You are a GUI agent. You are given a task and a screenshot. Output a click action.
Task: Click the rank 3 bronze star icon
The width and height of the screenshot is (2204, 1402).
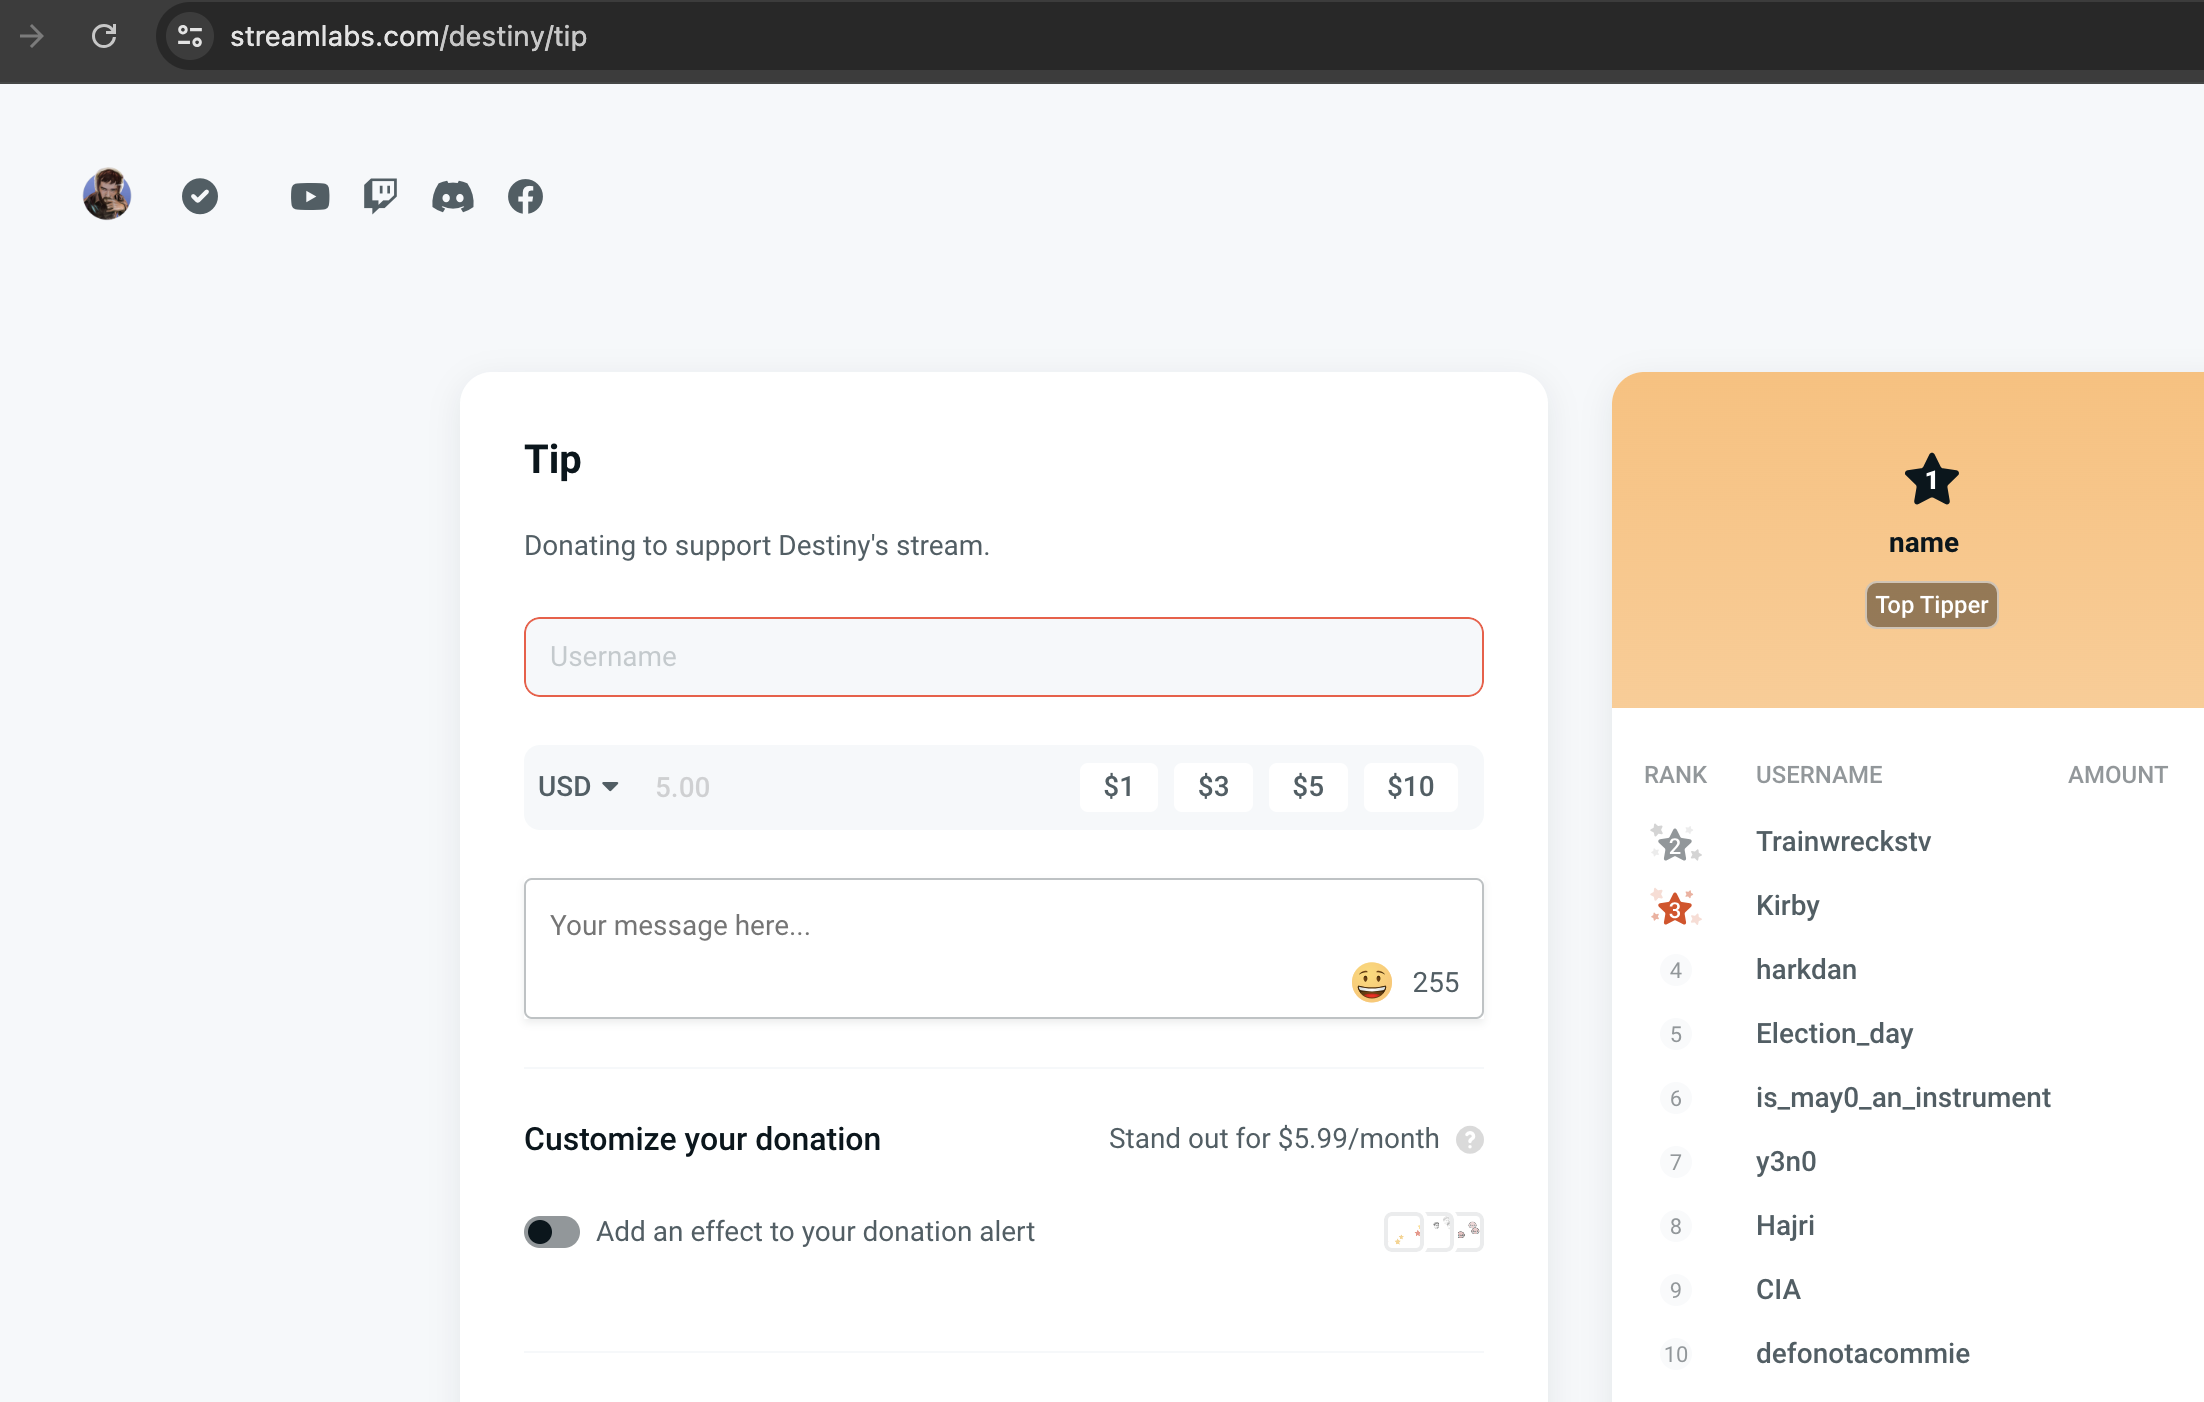tap(1676, 907)
